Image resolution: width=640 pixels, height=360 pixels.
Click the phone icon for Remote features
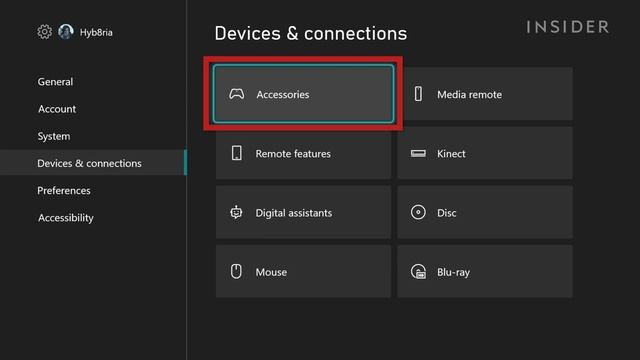pyautogui.click(x=237, y=153)
